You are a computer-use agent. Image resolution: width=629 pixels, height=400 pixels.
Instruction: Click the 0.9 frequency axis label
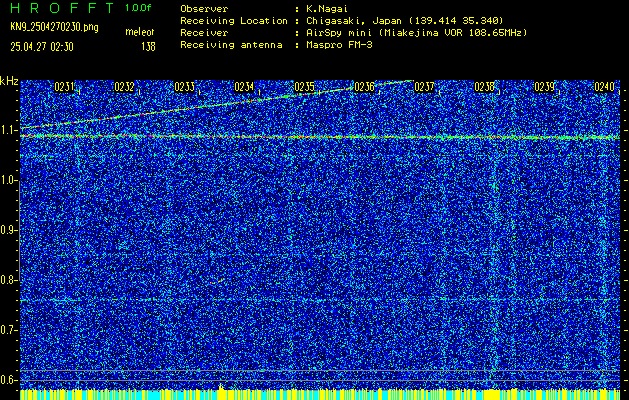(8, 230)
